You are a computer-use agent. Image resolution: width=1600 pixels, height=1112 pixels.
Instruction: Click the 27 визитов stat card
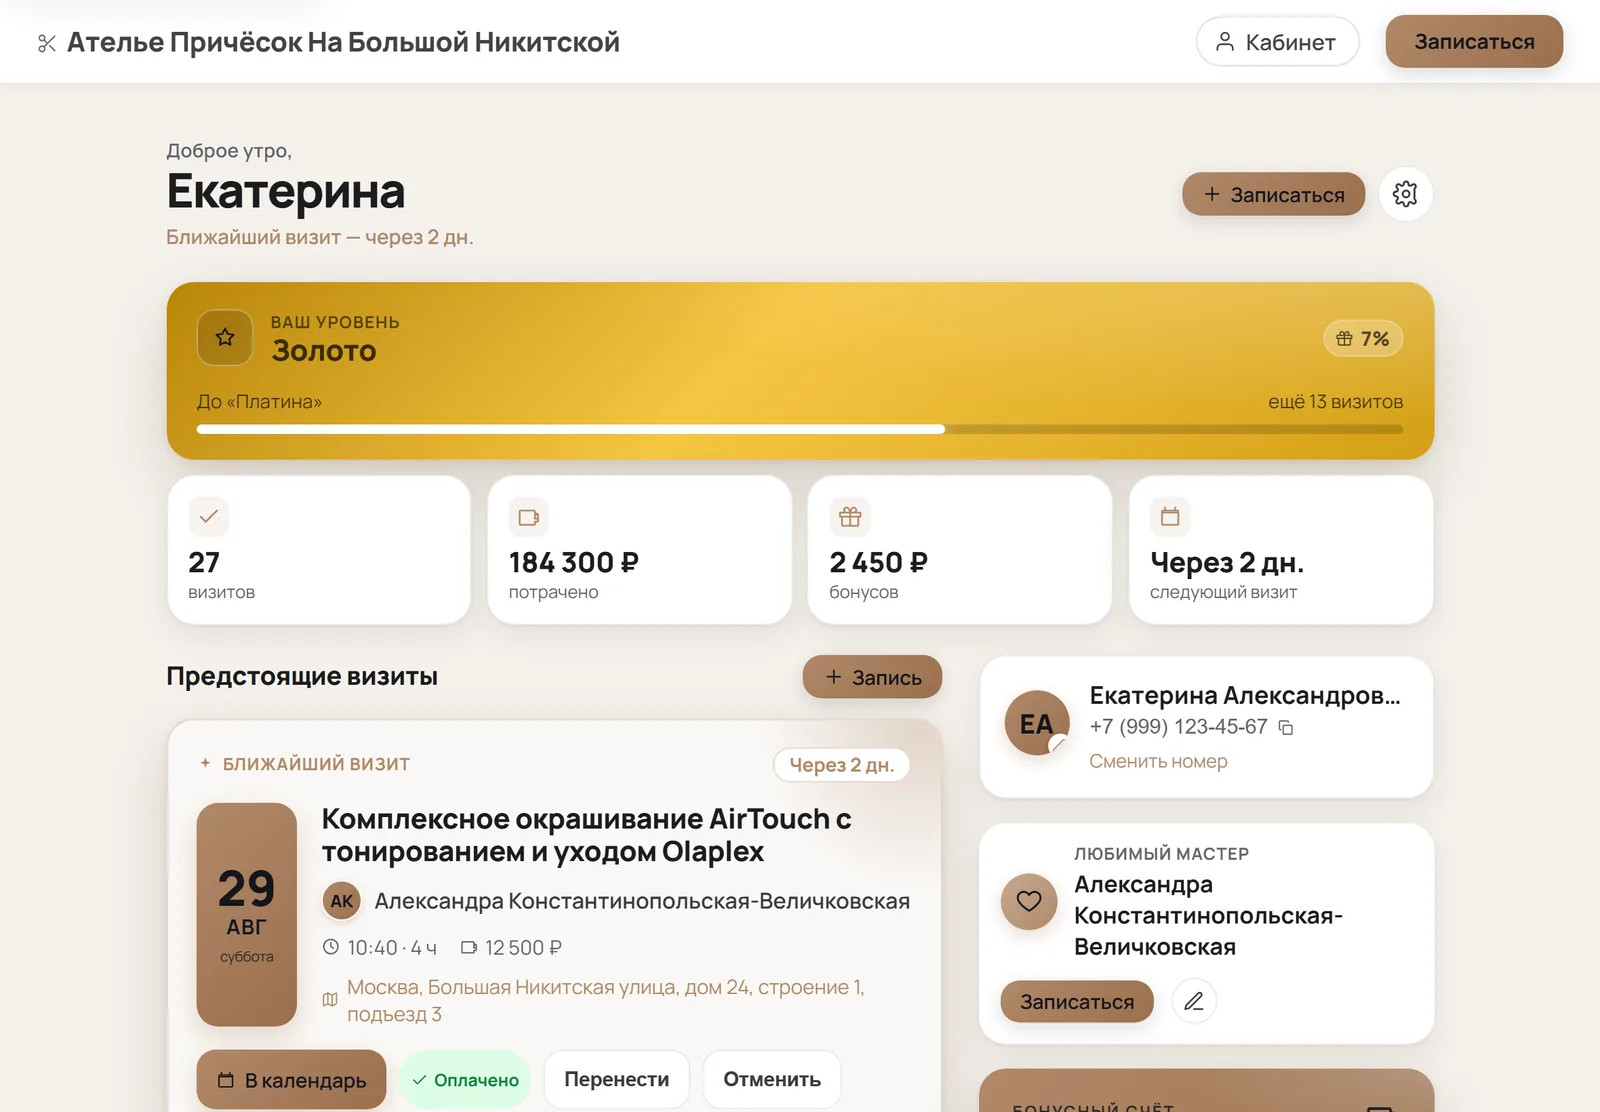coord(319,550)
